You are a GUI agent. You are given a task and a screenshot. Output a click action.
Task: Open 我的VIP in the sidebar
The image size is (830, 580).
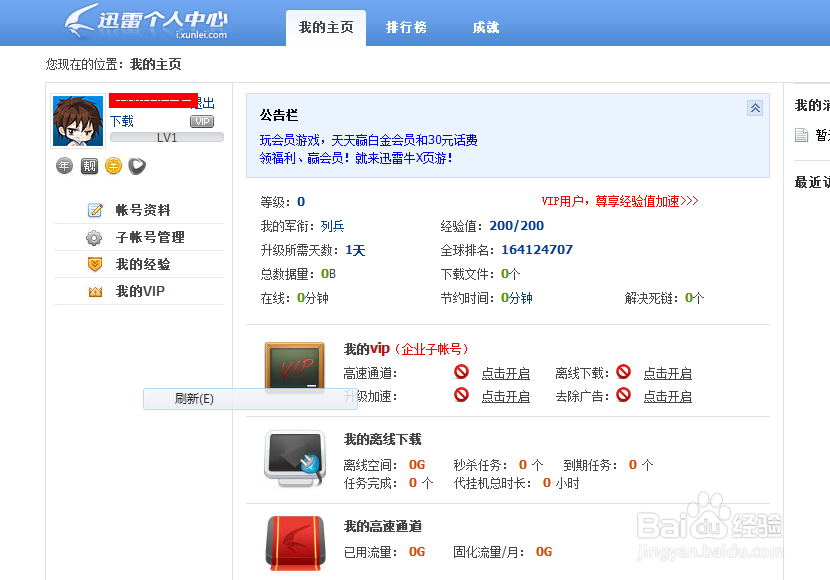tap(139, 291)
